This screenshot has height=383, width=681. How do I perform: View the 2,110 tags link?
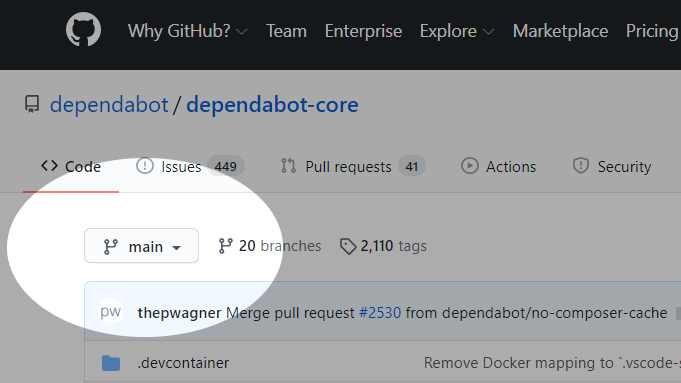point(383,246)
